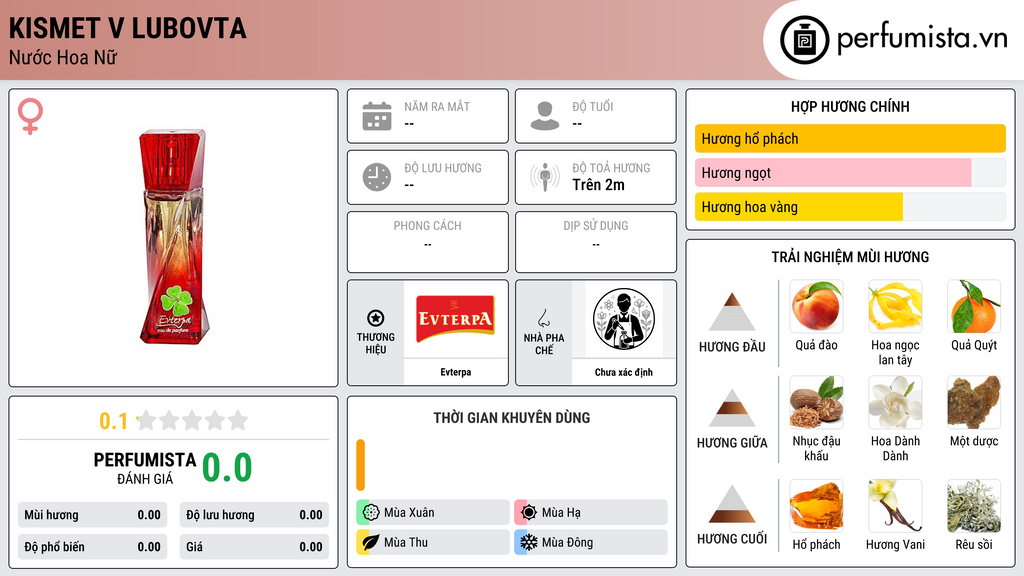Select the Quả Quýt mandarin note image

[974, 306]
